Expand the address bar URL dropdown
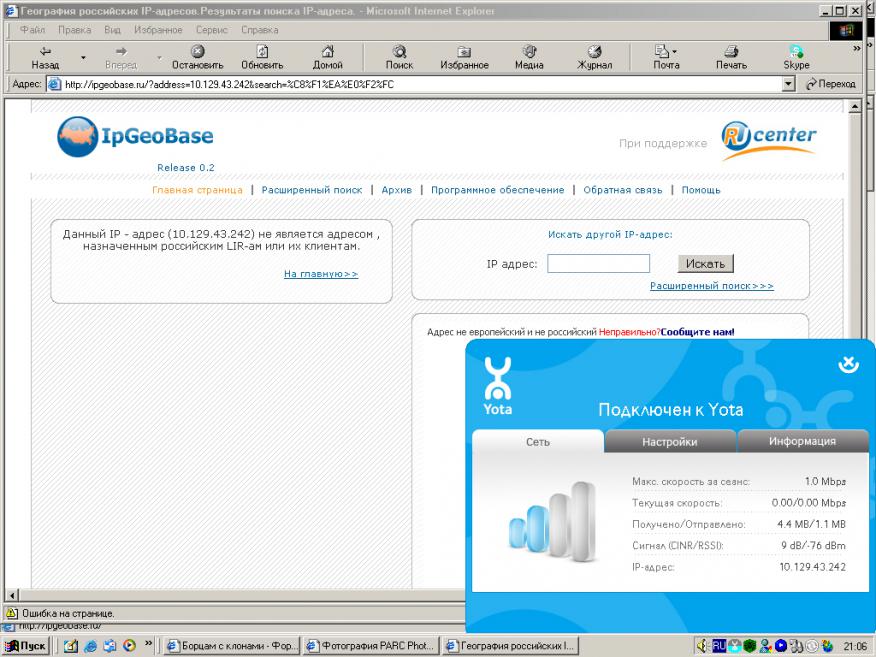Screen dimensions: 876x657 coord(789,85)
